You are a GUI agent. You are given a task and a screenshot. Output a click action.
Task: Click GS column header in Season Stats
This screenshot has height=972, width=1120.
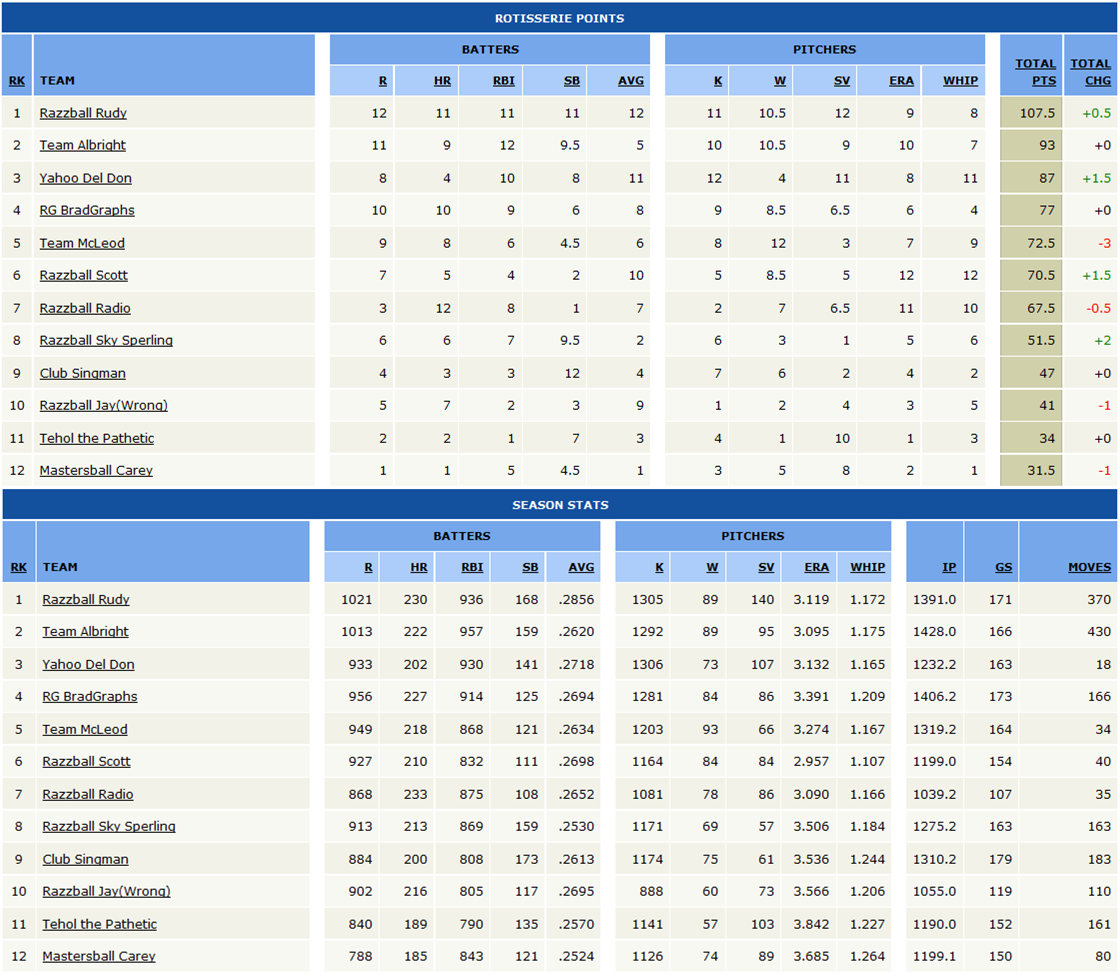point(1003,567)
